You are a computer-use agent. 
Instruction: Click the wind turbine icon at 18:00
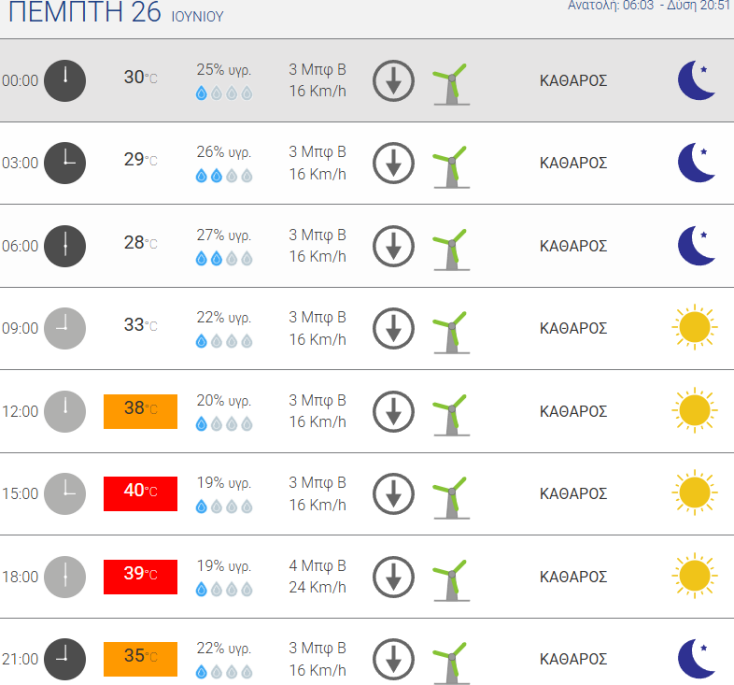pos(449,576)
